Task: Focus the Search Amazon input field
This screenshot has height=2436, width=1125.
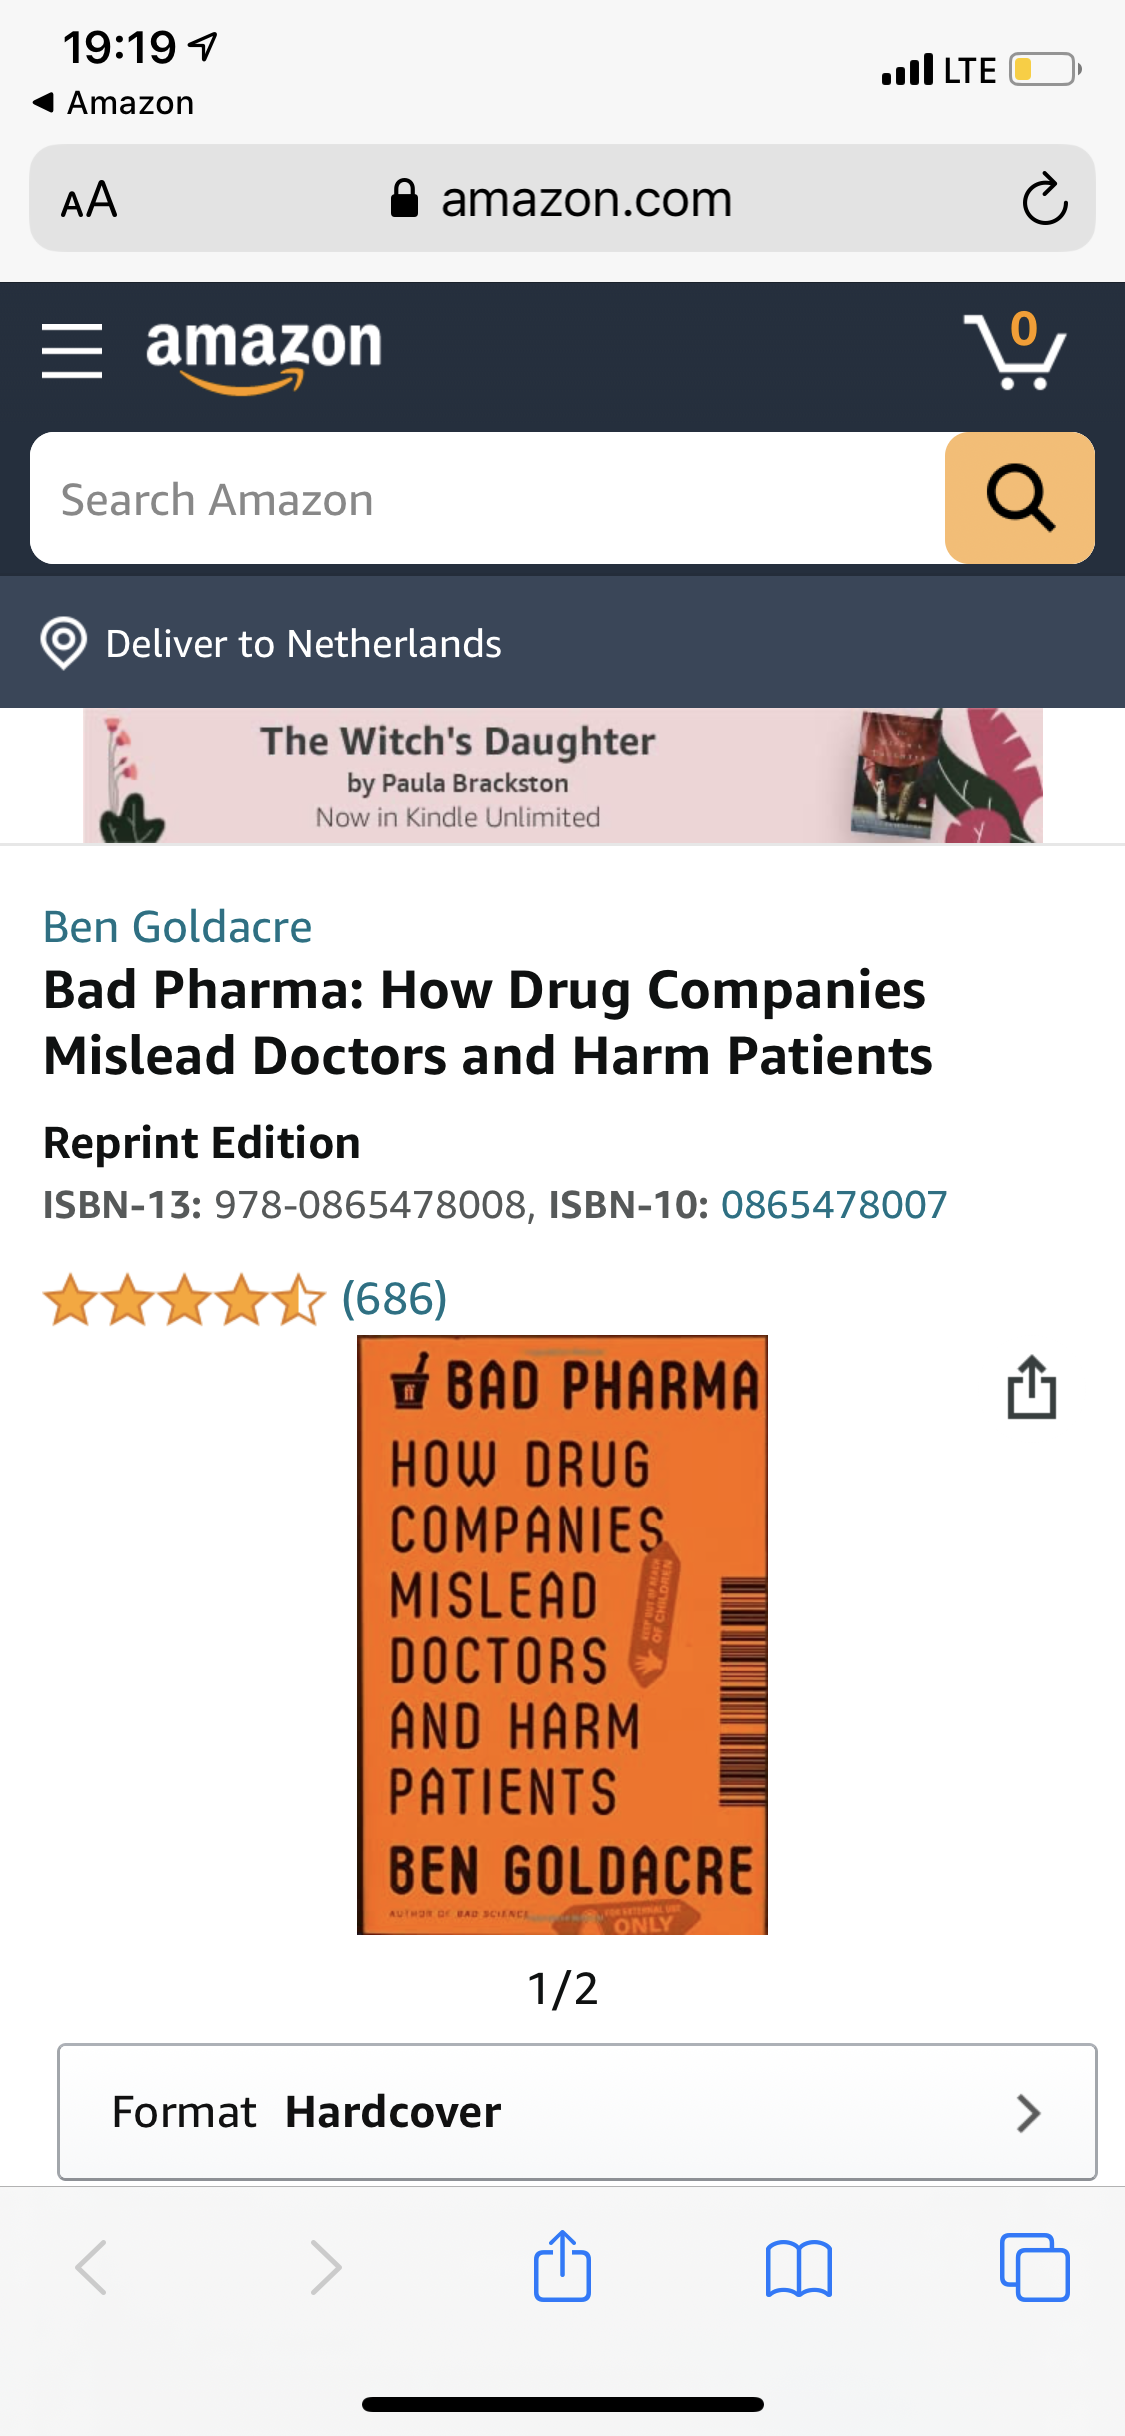Action: point(488,498)
